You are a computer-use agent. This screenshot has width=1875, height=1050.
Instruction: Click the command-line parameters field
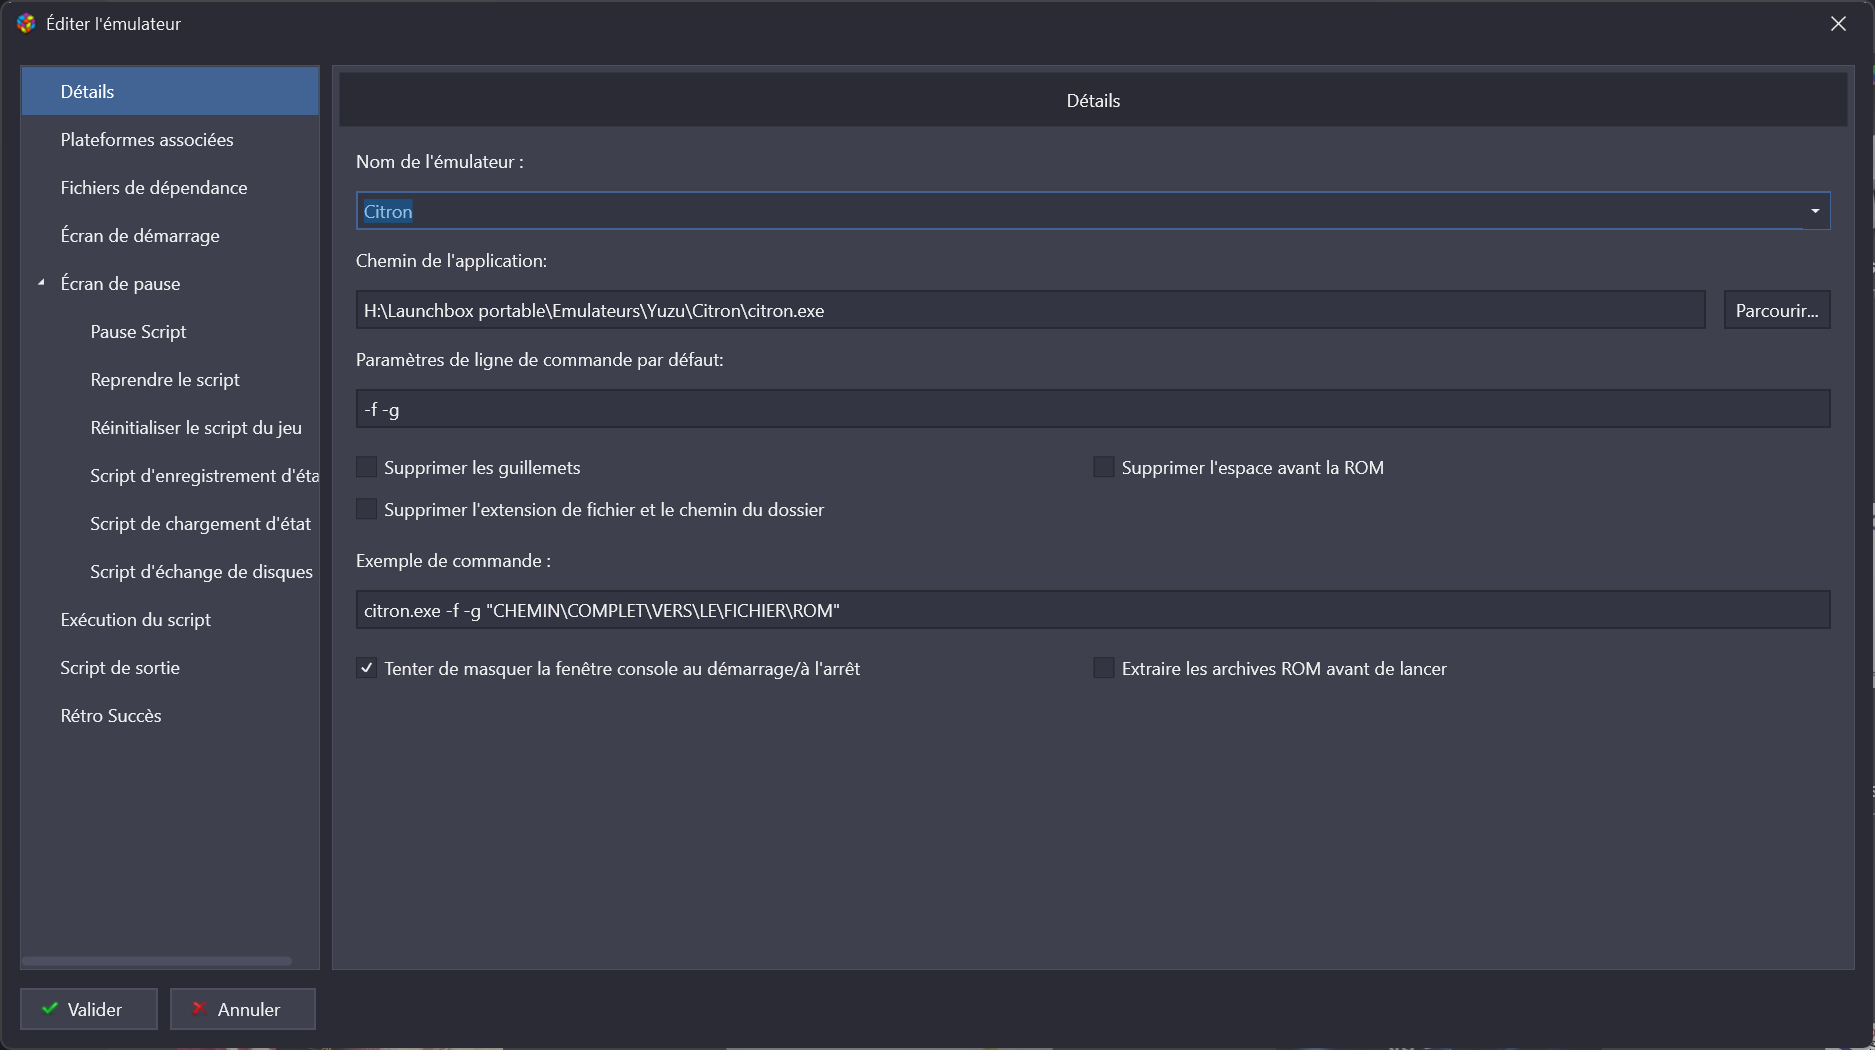(1092, 409)
